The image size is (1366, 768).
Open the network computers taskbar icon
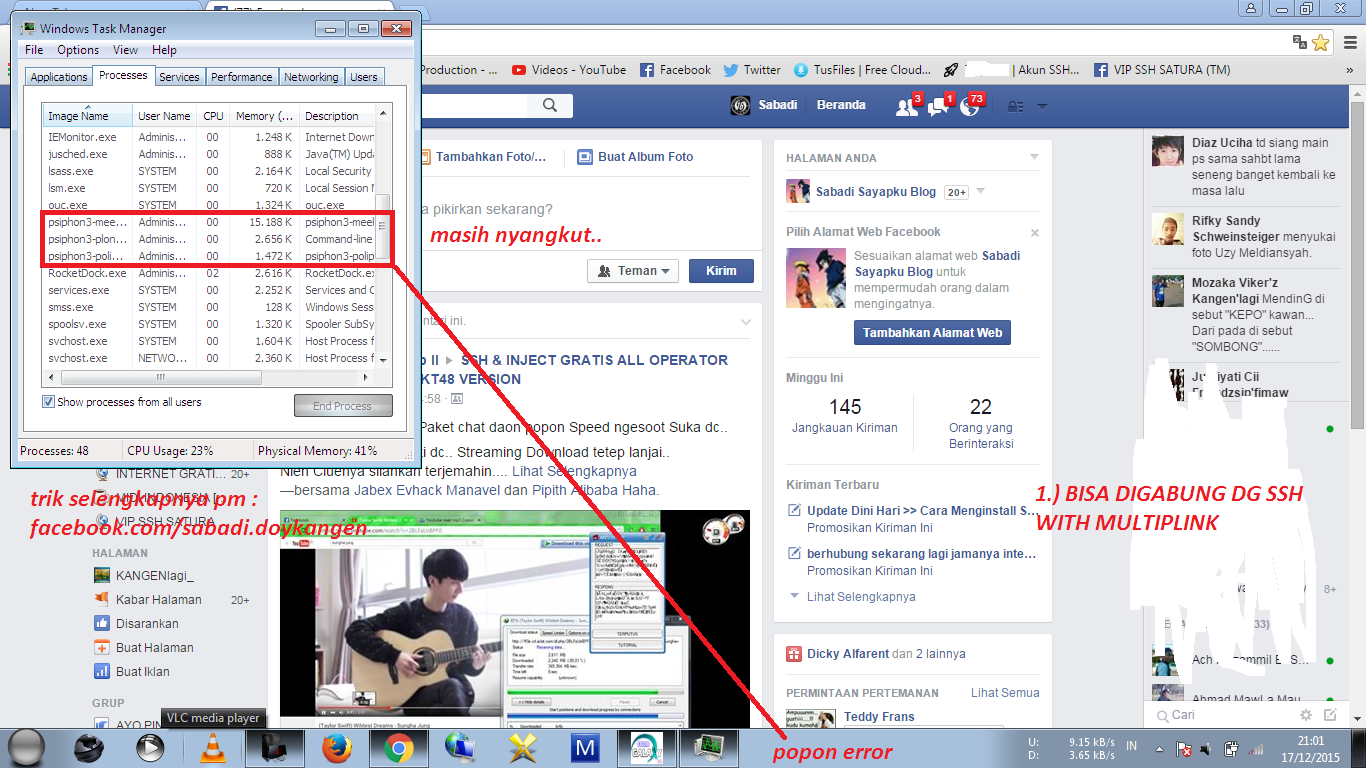pyautogui.click(x=460, y=748)
